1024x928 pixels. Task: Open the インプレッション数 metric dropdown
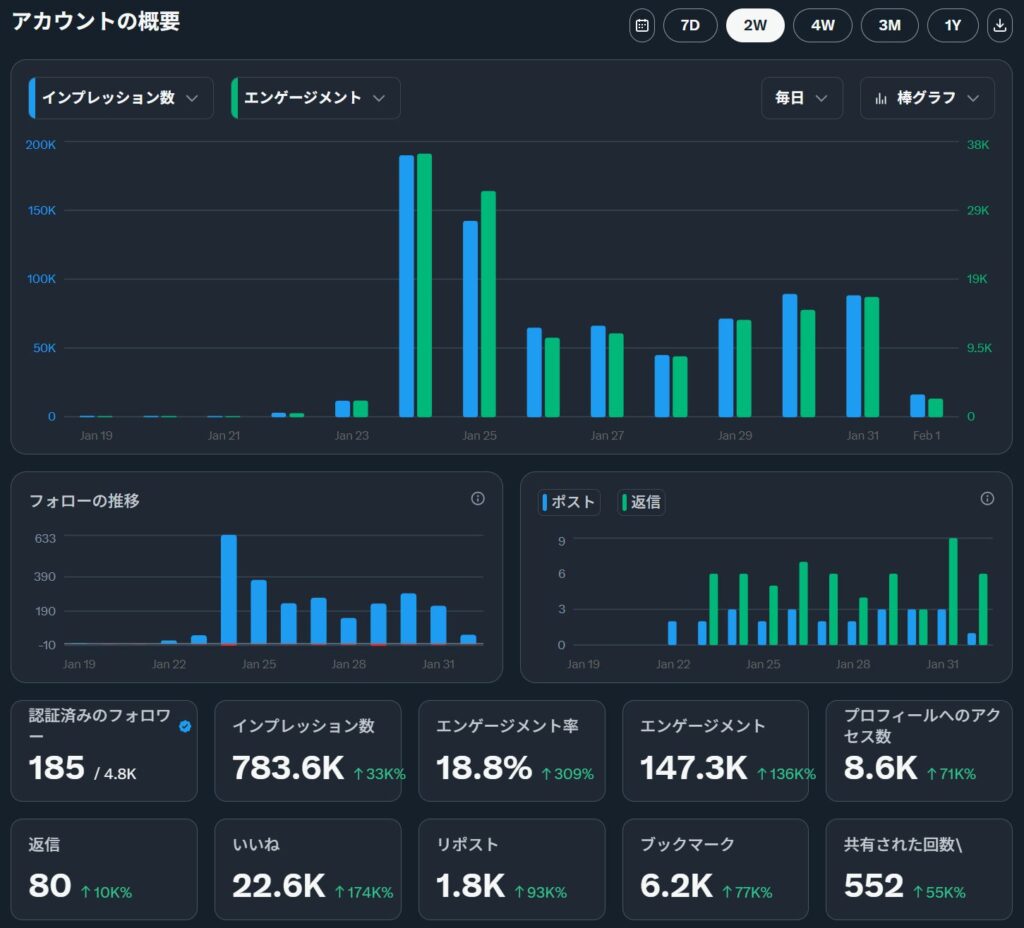(122, 98)
